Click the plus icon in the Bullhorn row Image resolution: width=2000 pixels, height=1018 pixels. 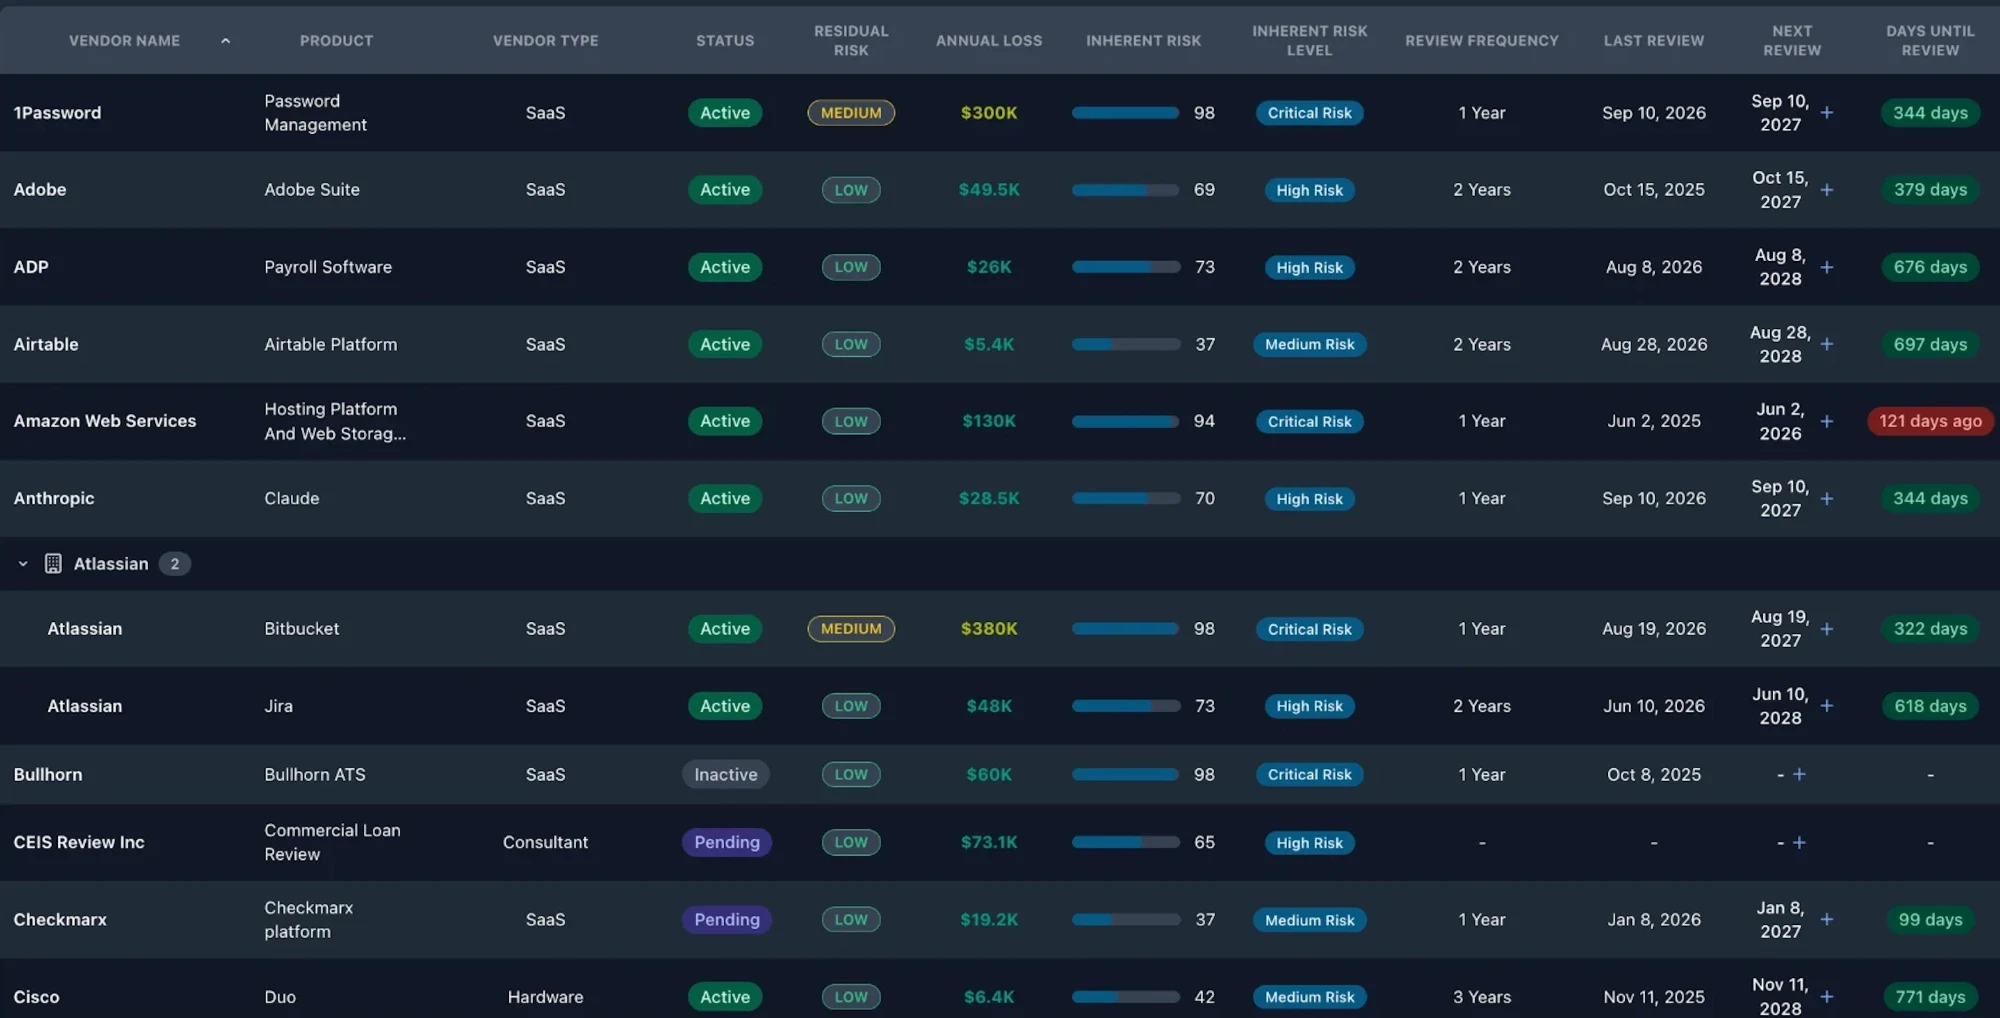point(1799,774)
